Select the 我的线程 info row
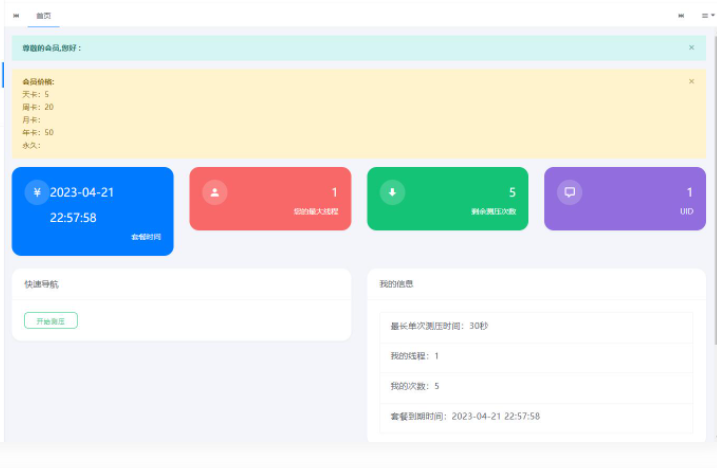This screenshot has width=717, height=468. pos(536,357)
